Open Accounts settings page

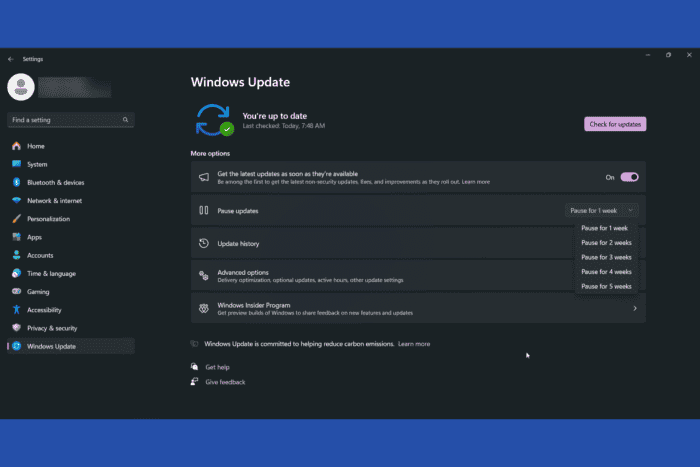click(x=71, y=255)
